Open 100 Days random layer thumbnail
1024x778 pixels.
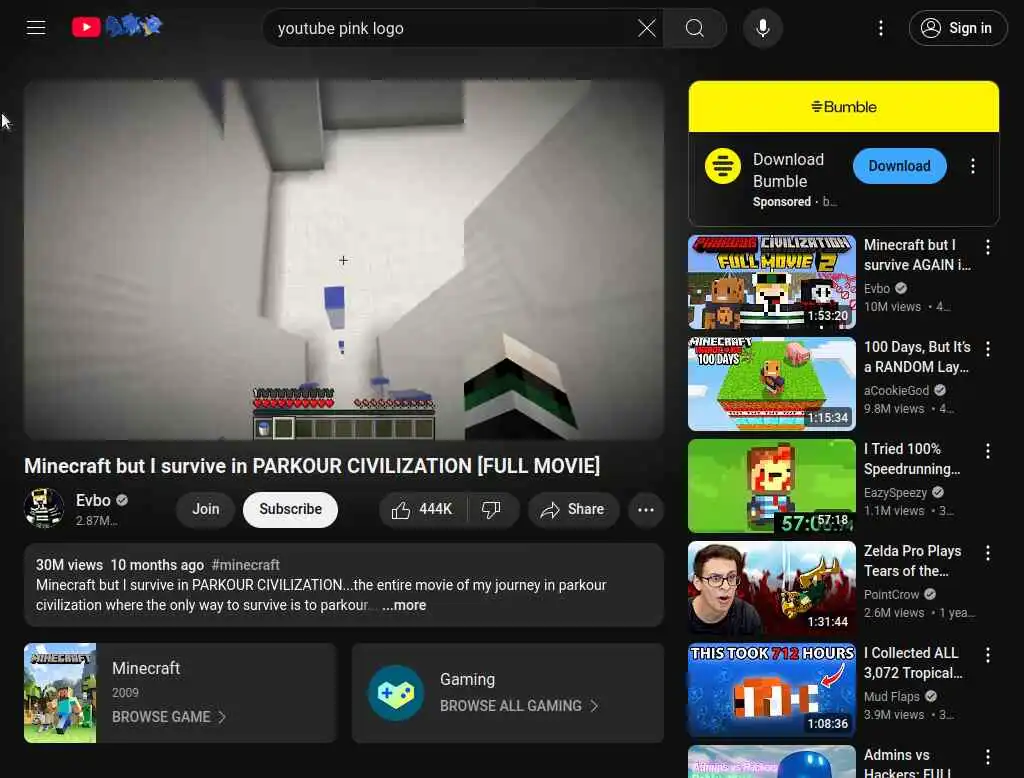[x=771, y=384]
